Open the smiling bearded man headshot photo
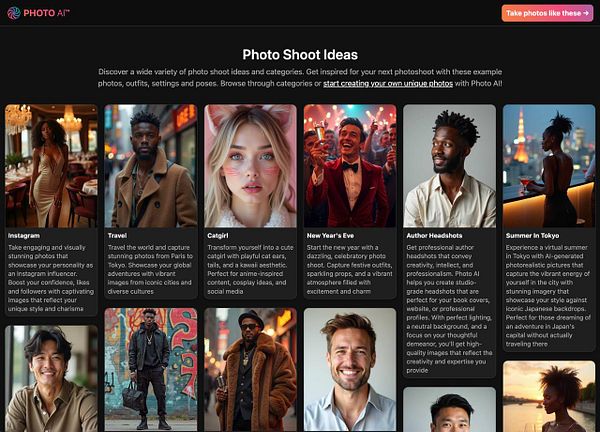 (350, 370)
